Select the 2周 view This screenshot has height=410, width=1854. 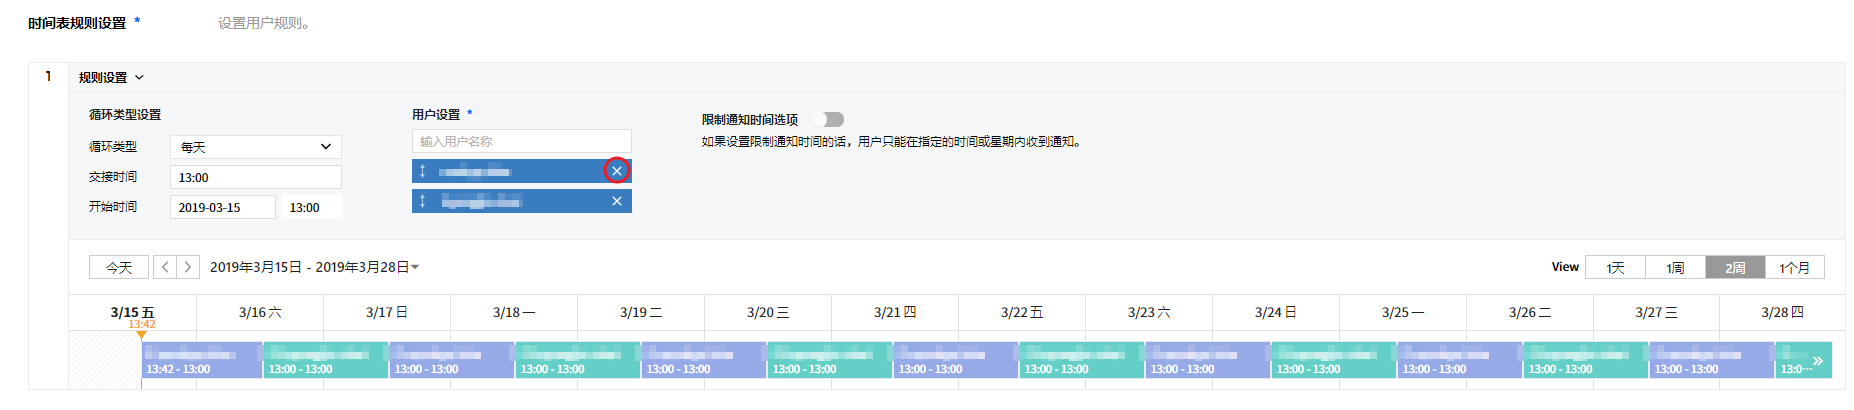1735,267
